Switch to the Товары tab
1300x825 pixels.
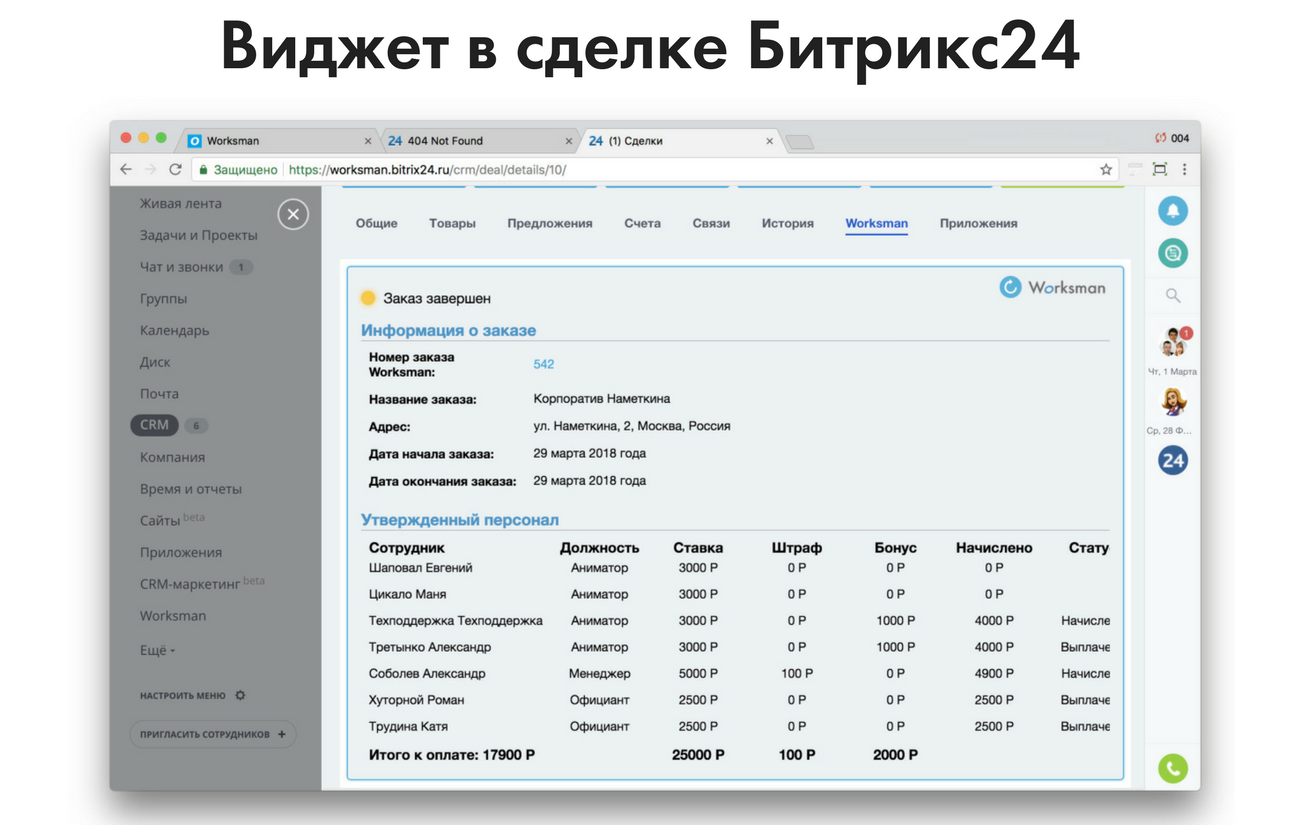tap(452, 224)
